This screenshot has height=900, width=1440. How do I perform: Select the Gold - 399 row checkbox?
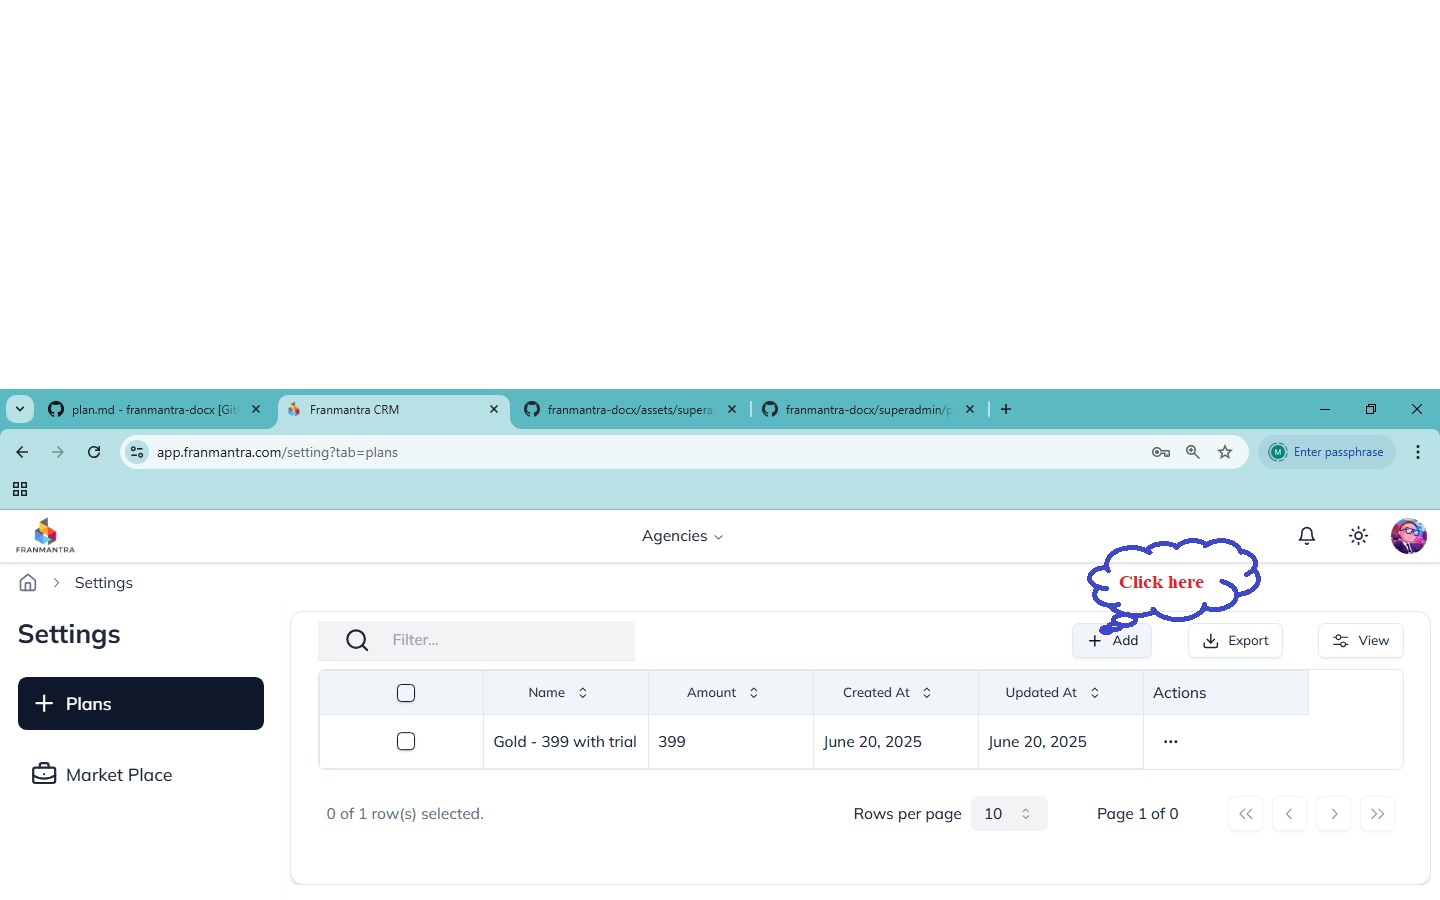(x=406, y=742)
